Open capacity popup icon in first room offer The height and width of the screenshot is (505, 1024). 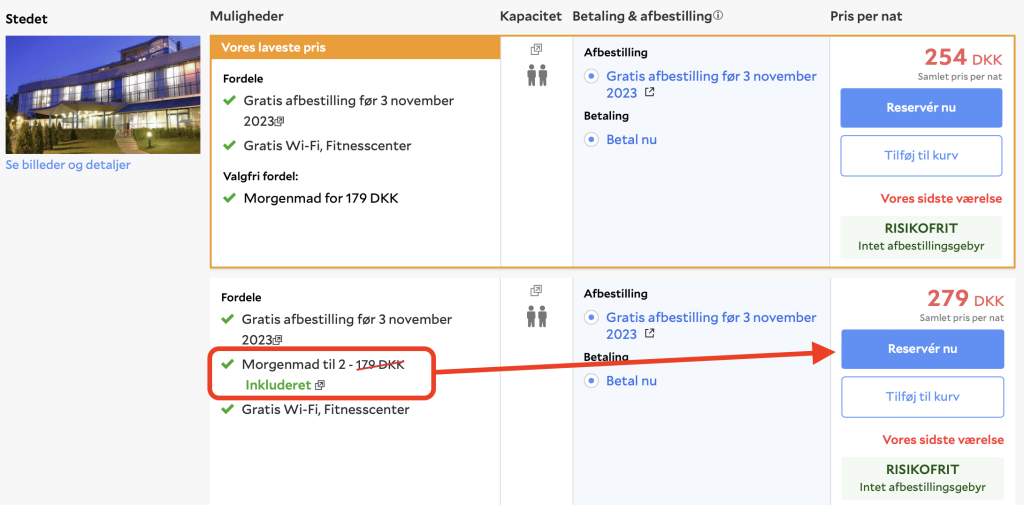[536, 49]
